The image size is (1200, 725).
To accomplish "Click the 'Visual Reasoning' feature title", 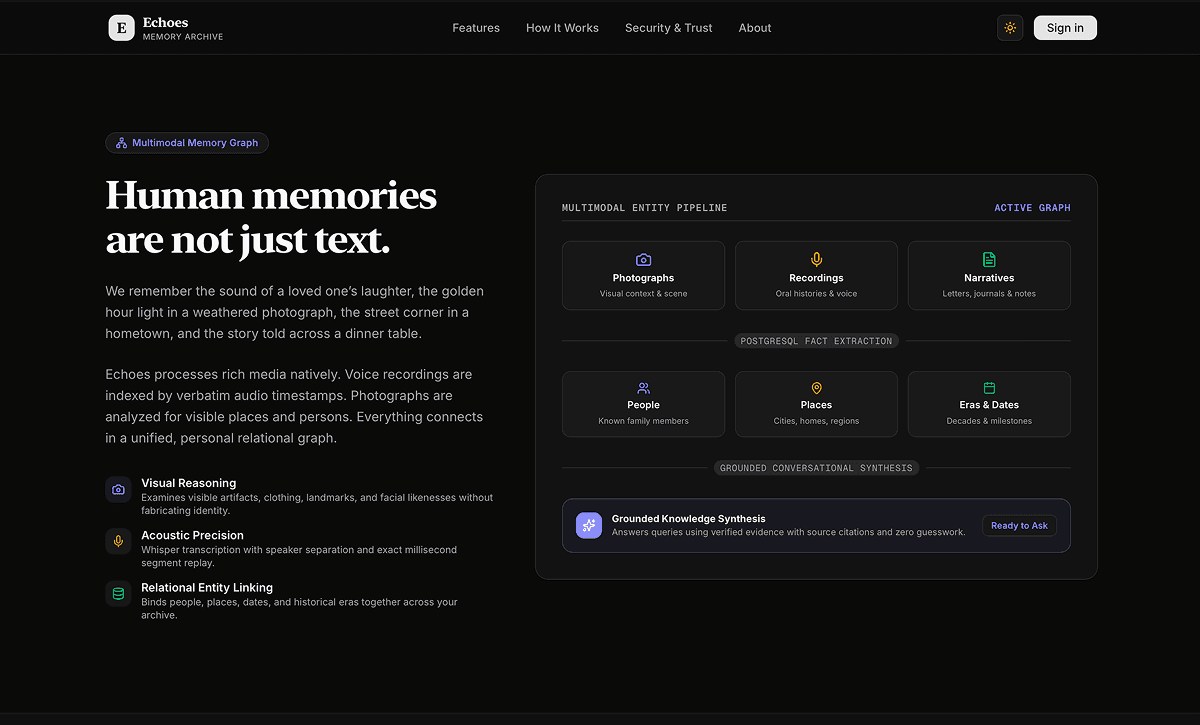I will pos(189,483).
